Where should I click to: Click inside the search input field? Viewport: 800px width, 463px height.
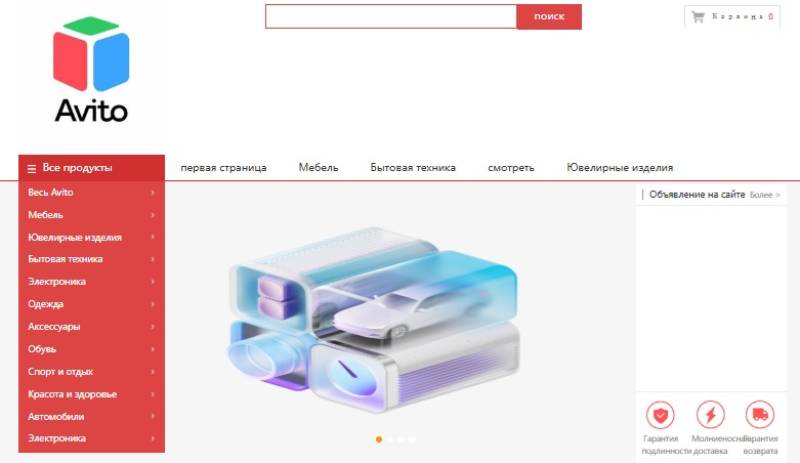pyautogui.click(x=391, y=17)
